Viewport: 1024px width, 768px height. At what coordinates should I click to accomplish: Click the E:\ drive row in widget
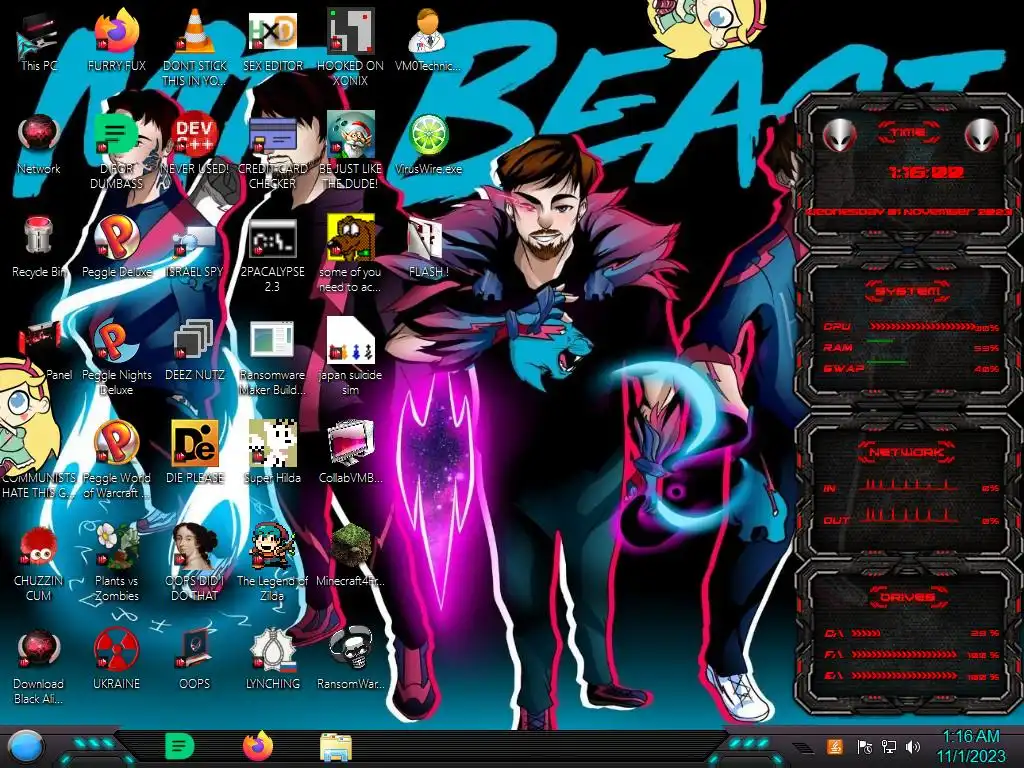tap(912, 676)
